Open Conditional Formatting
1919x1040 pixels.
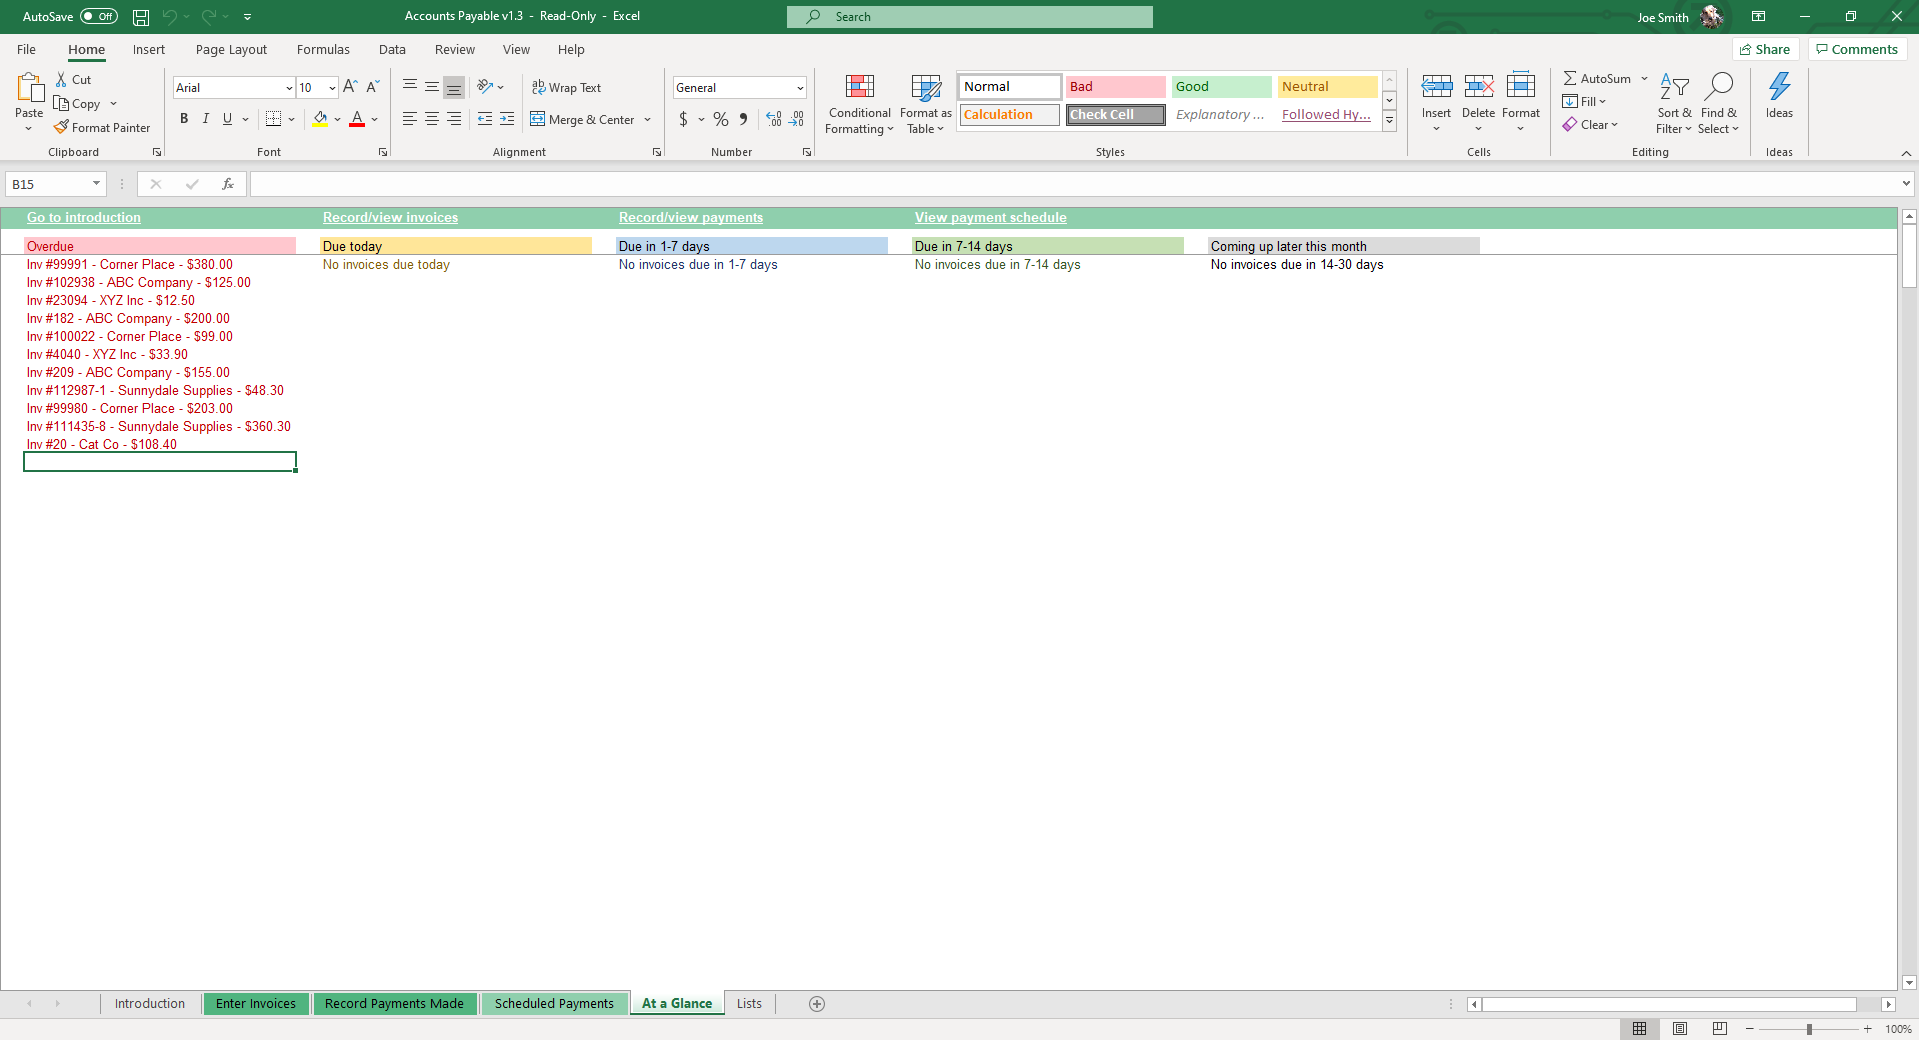(860, 103)
